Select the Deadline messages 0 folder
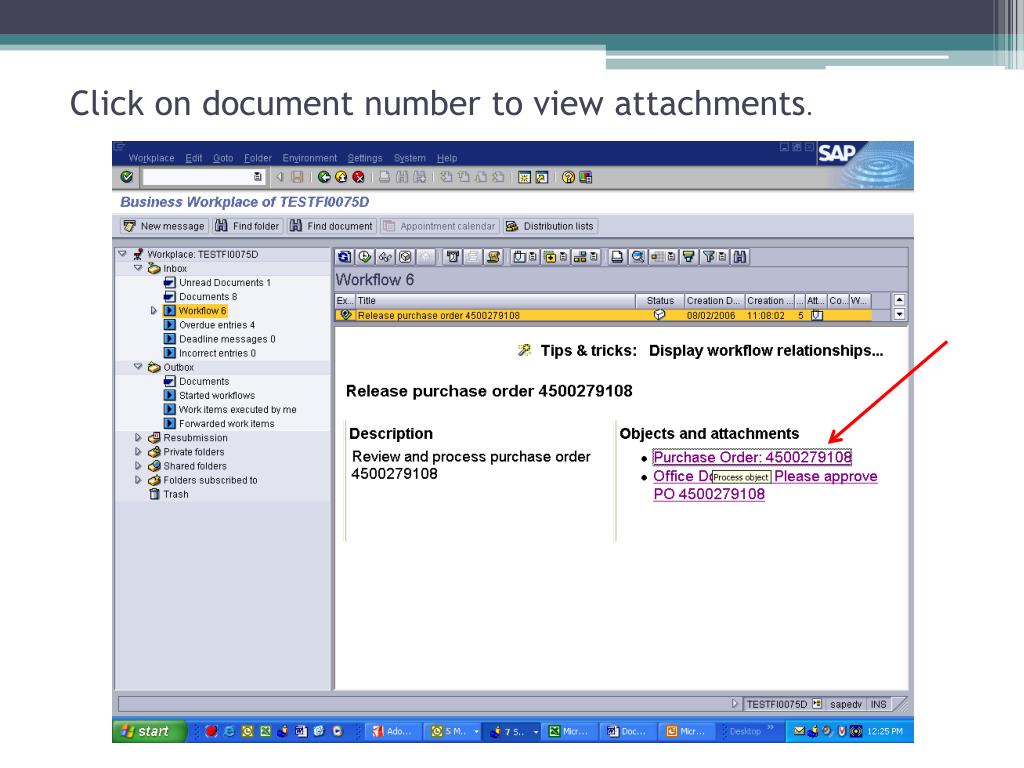1024x768 pixels. point(227,339)
